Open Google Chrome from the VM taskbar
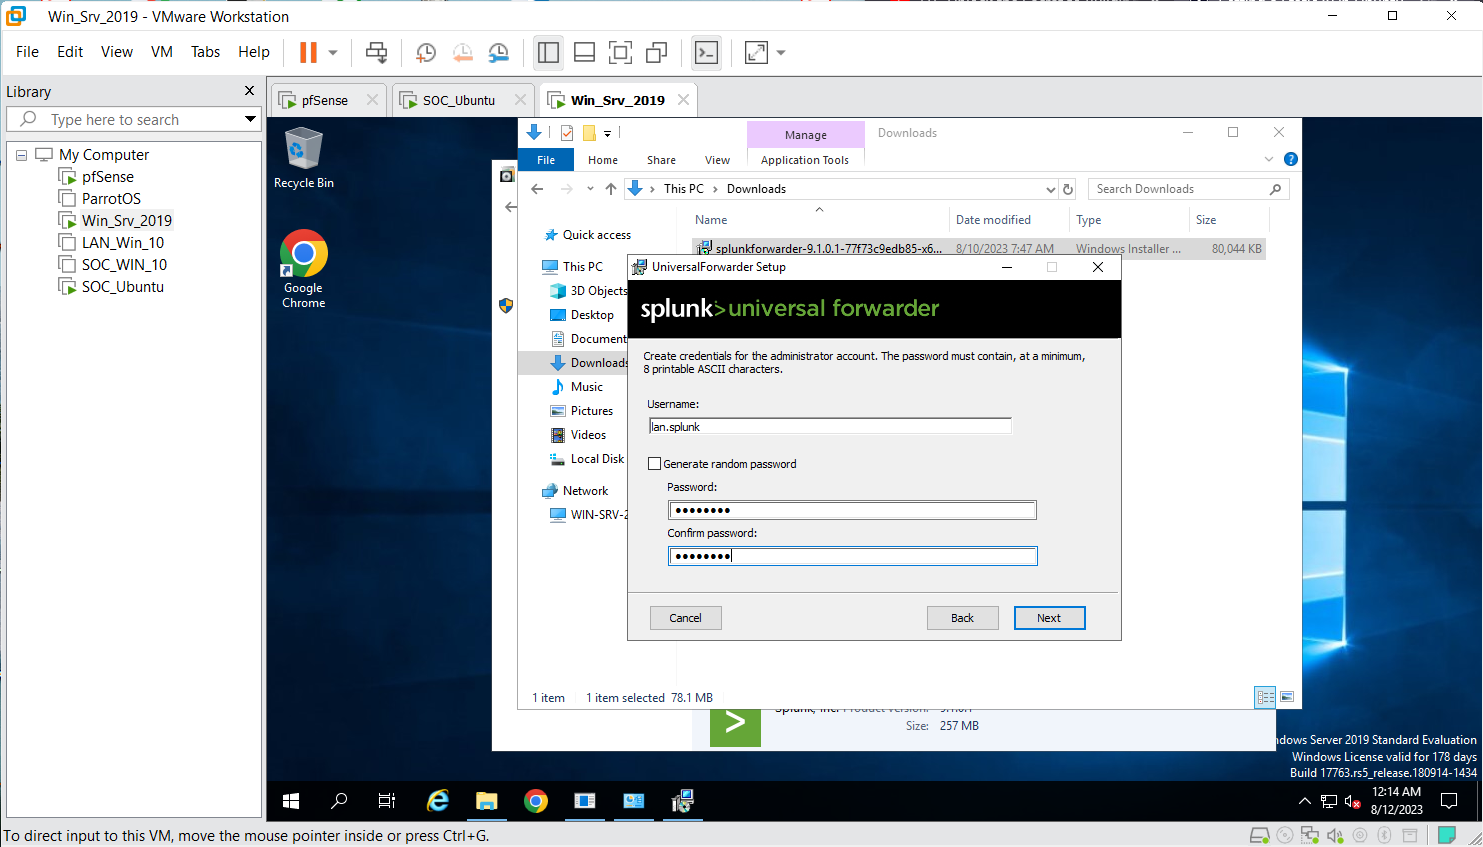1483x847 pixels. tap(536, 801)
